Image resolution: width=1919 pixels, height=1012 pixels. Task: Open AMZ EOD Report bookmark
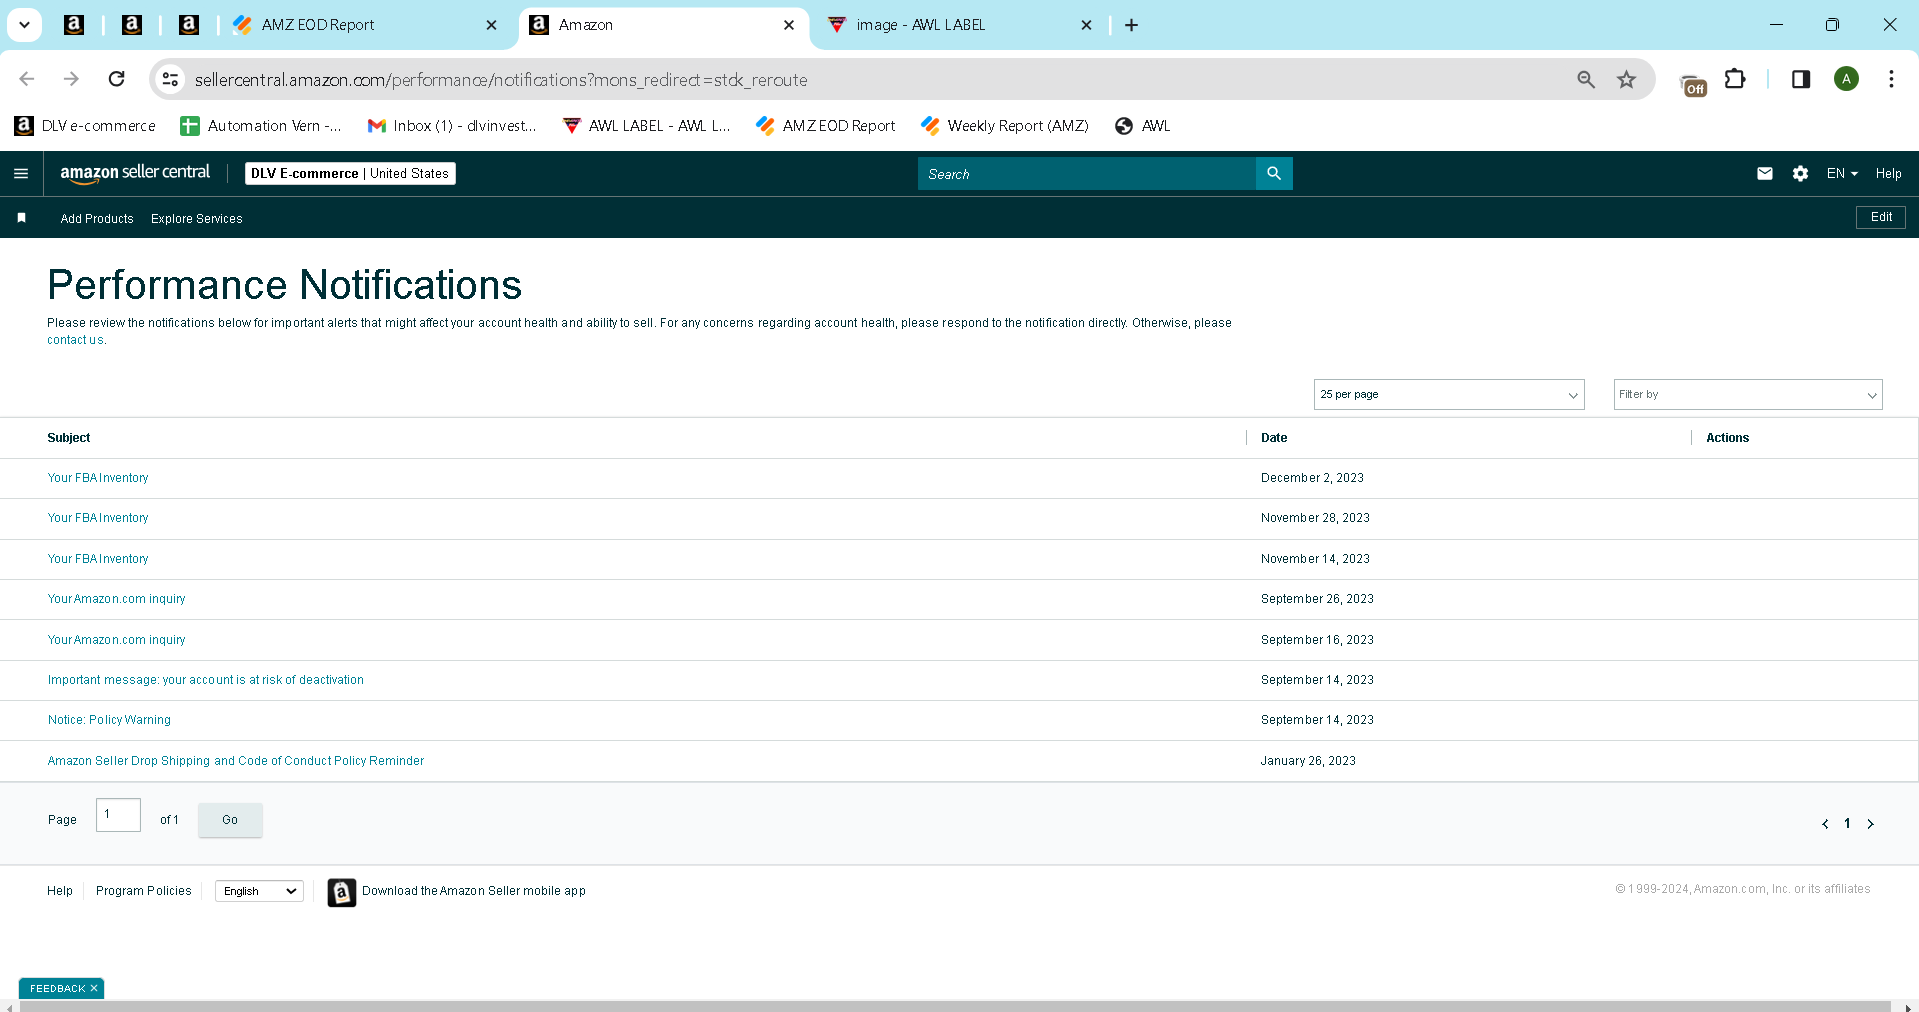pyautogui.click(x=826, y=126)
